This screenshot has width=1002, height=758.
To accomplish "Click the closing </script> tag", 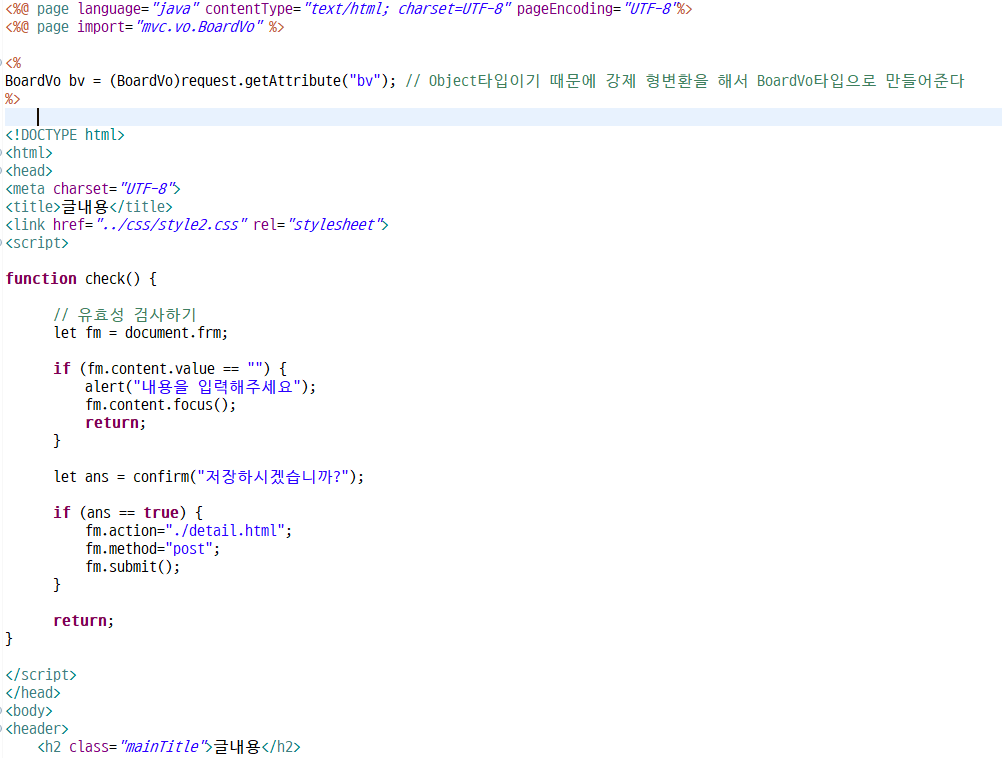I will (x=41, y=674).
